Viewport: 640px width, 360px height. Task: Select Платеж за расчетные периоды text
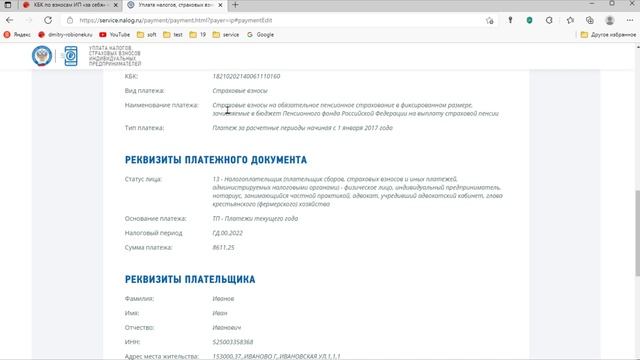click(302, 128)
